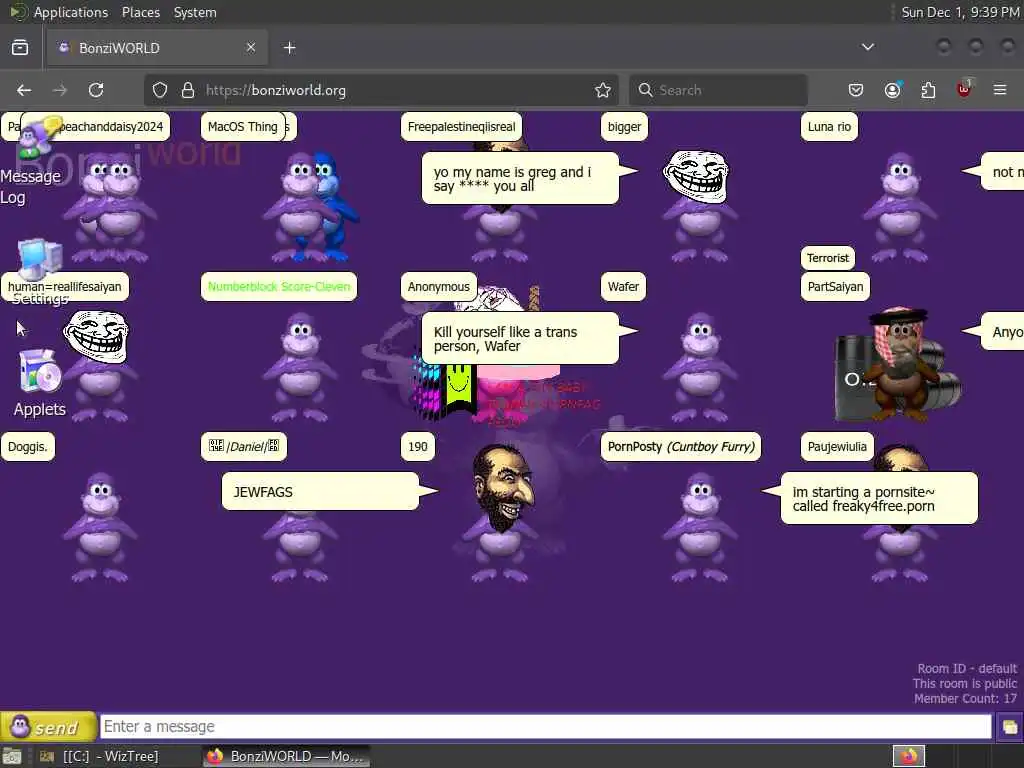Click the /Daniel/ name tag
Screen dimensions: 1024x768
pos(244,447)
